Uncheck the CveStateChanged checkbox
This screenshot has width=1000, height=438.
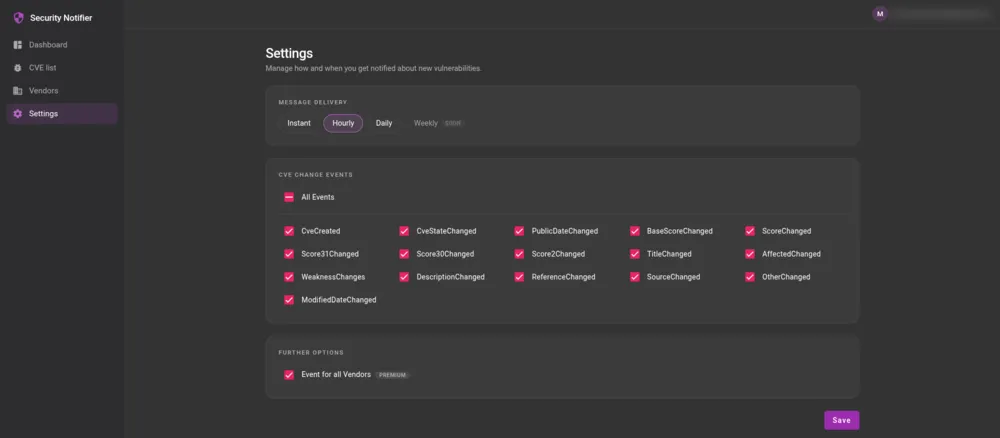point(404,231)
